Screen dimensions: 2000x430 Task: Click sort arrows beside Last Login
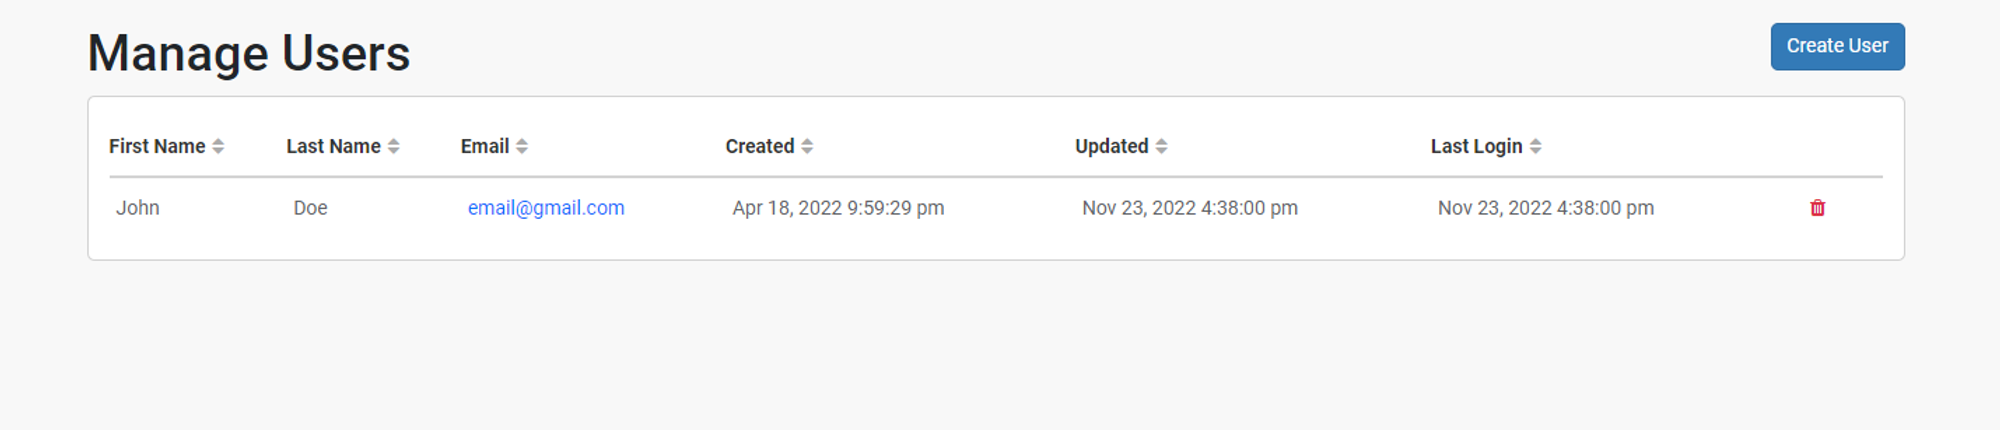[1535, 146]
